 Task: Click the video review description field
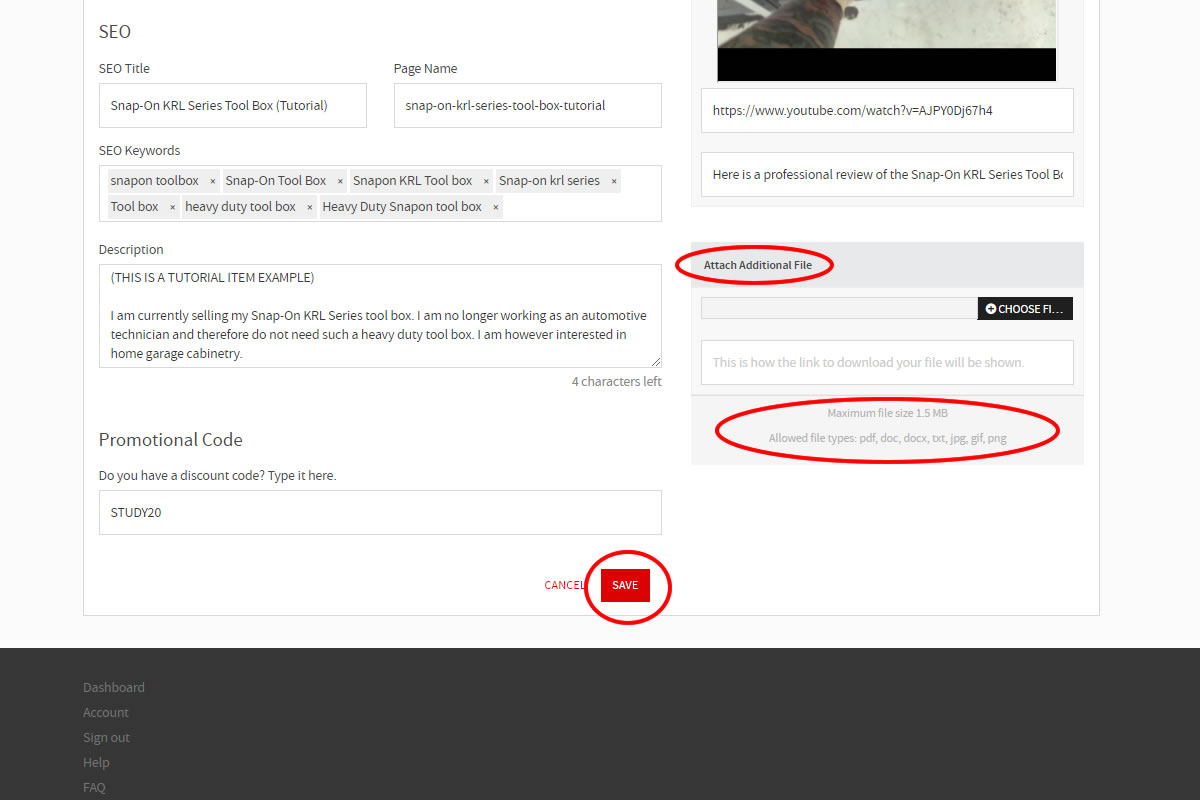pyautogui.click(x=887, y=174)
